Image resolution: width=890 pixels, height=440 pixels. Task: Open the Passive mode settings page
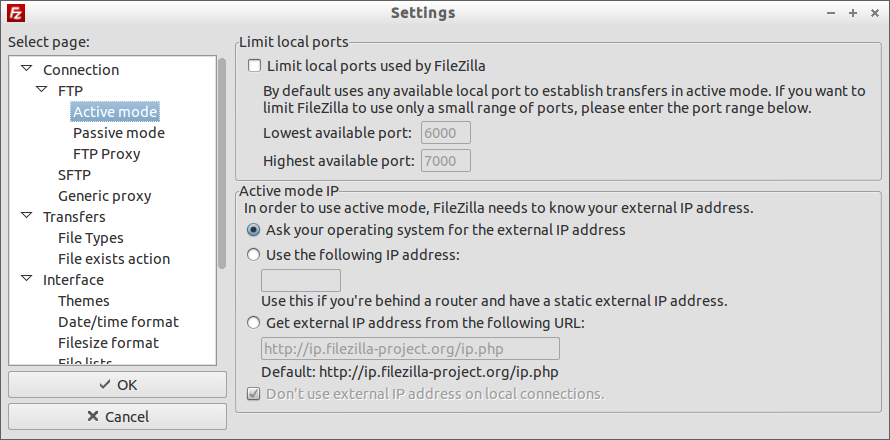[x=119, y=133]
